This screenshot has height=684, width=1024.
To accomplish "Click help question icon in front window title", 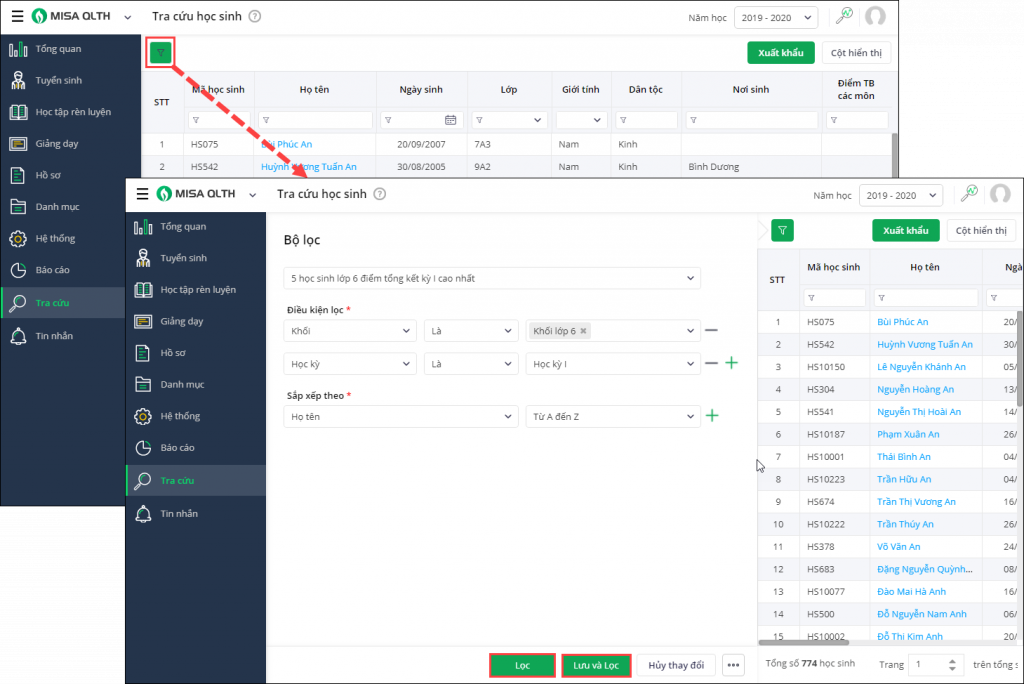I will [380, 194].
